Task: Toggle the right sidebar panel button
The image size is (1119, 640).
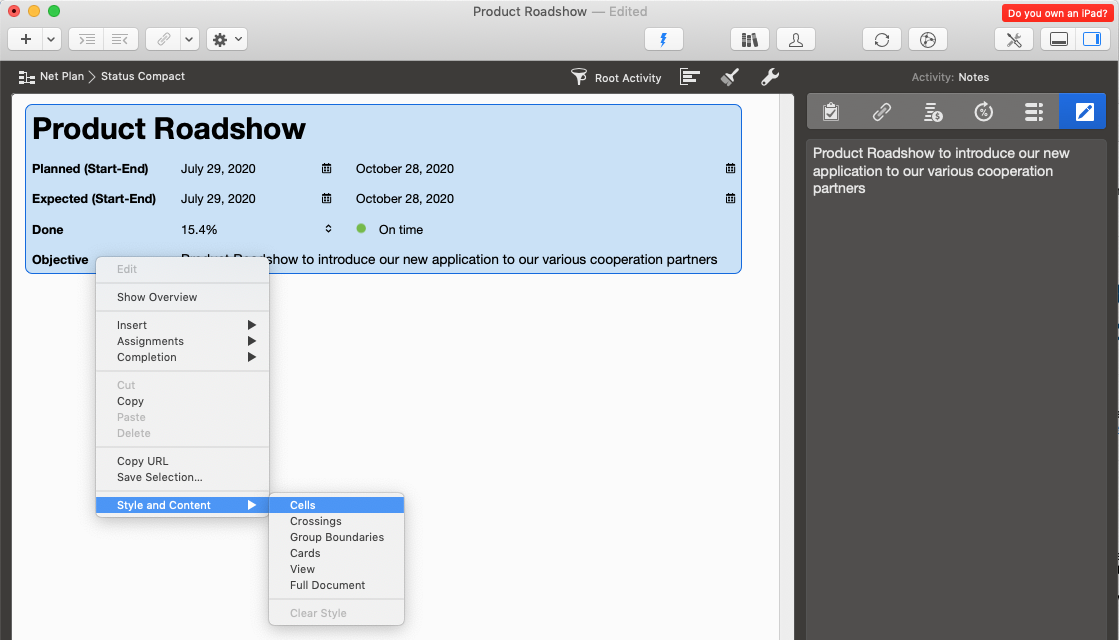Action: pyautogui.click(x=1085, y=39)
